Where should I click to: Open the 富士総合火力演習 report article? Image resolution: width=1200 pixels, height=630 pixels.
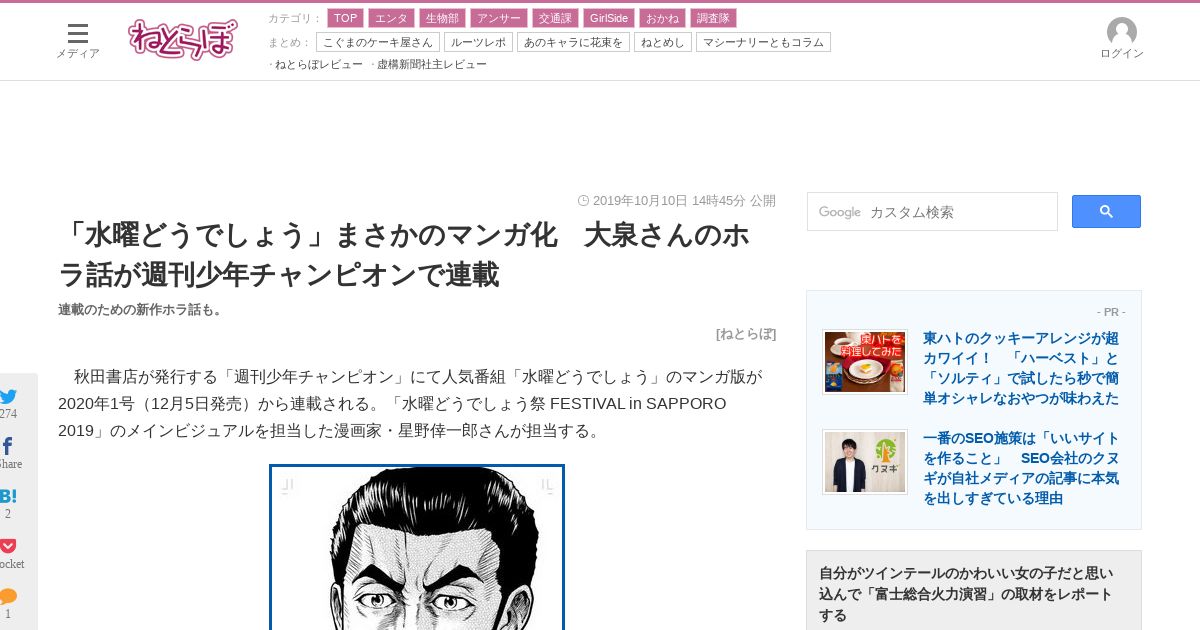(x=966, y=594)
